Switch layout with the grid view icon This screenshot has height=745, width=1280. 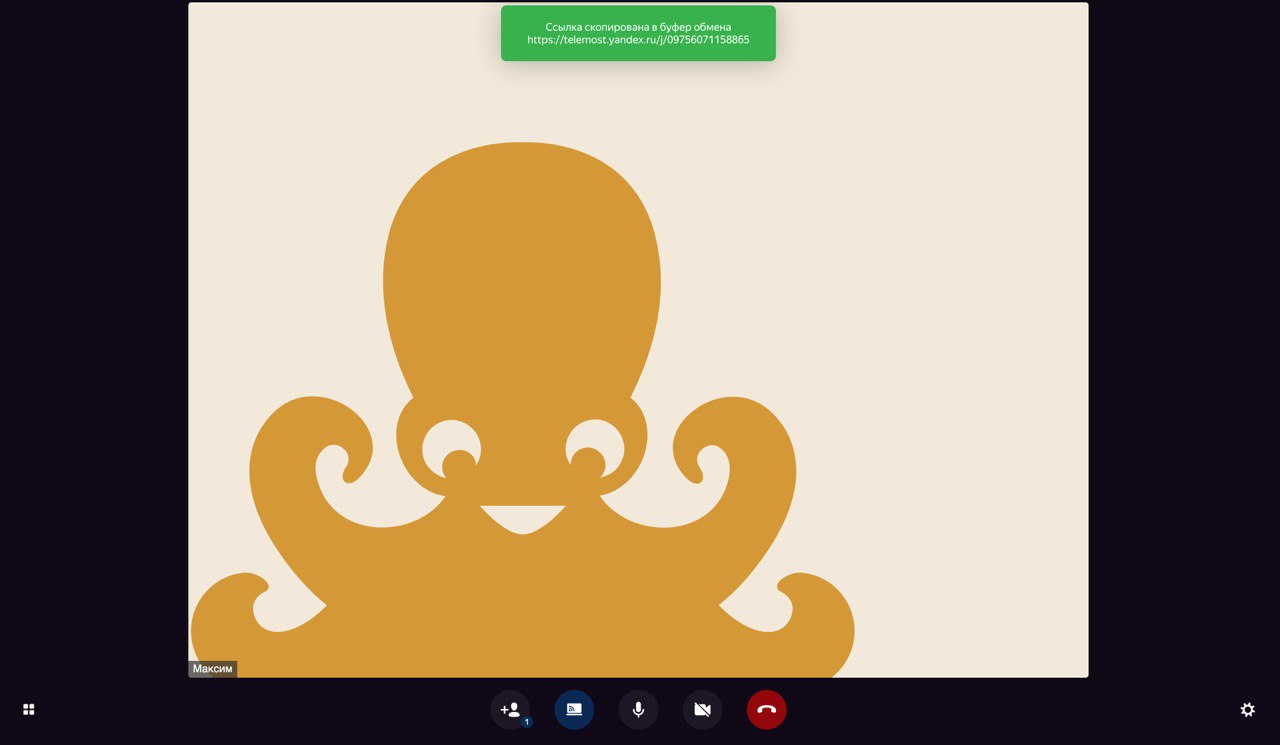pyautogui.click(x=29, y=710)
